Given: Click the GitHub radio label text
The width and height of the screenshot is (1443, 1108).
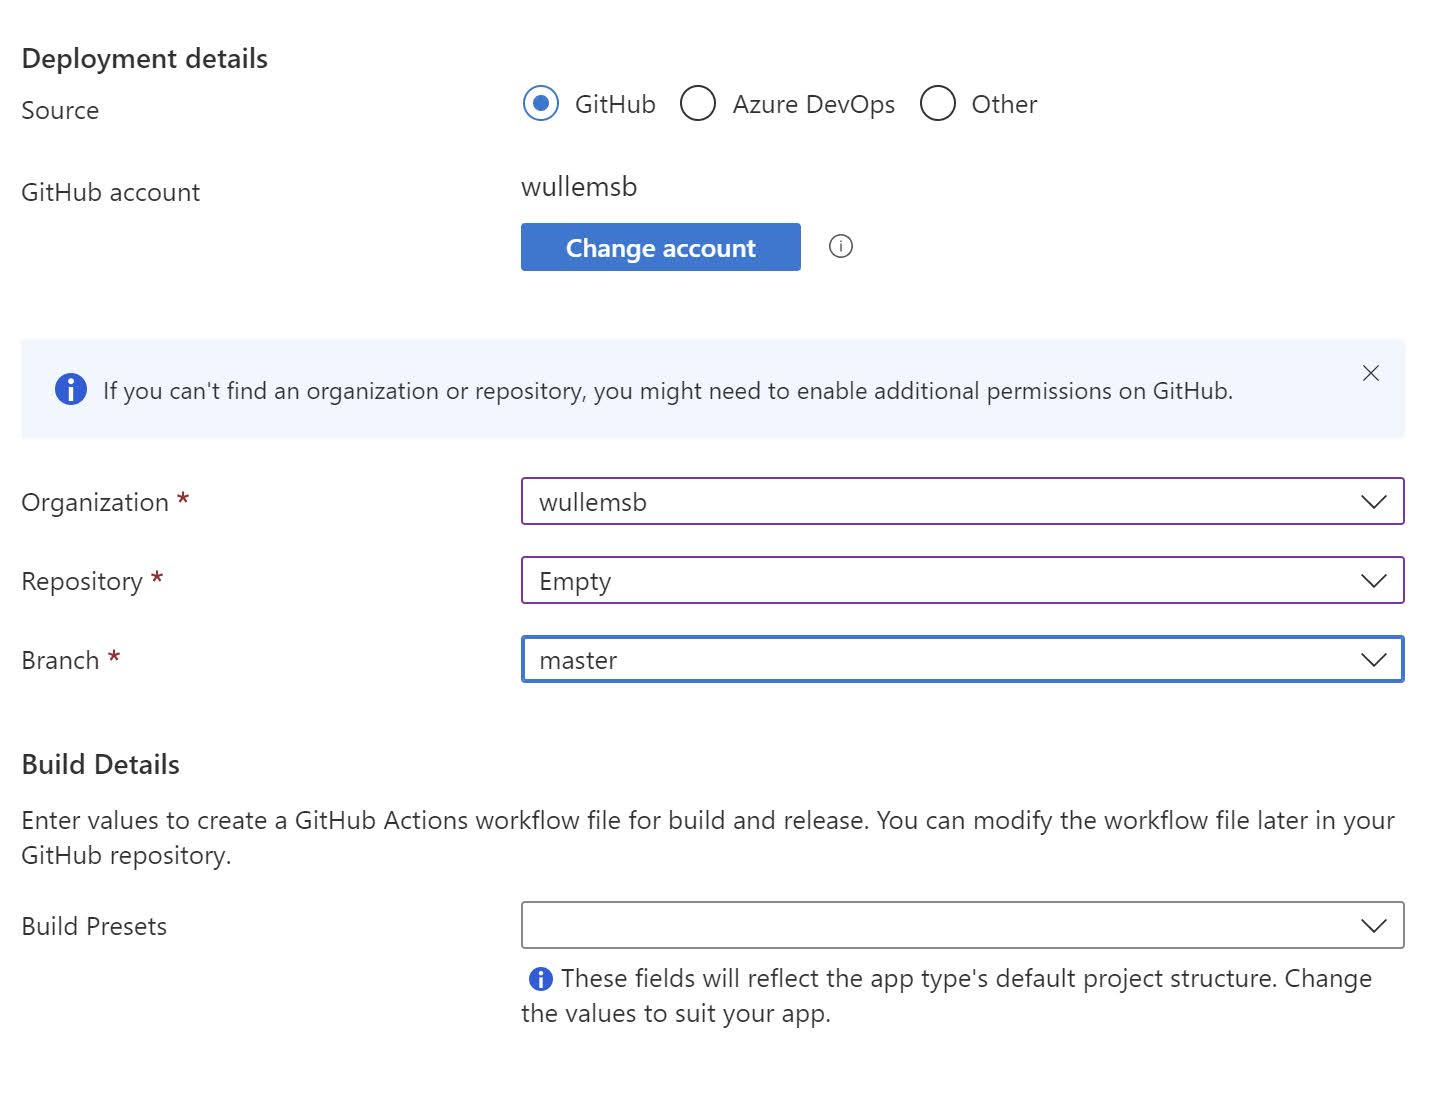Looking at the screenshot, I should pos(615,104).
